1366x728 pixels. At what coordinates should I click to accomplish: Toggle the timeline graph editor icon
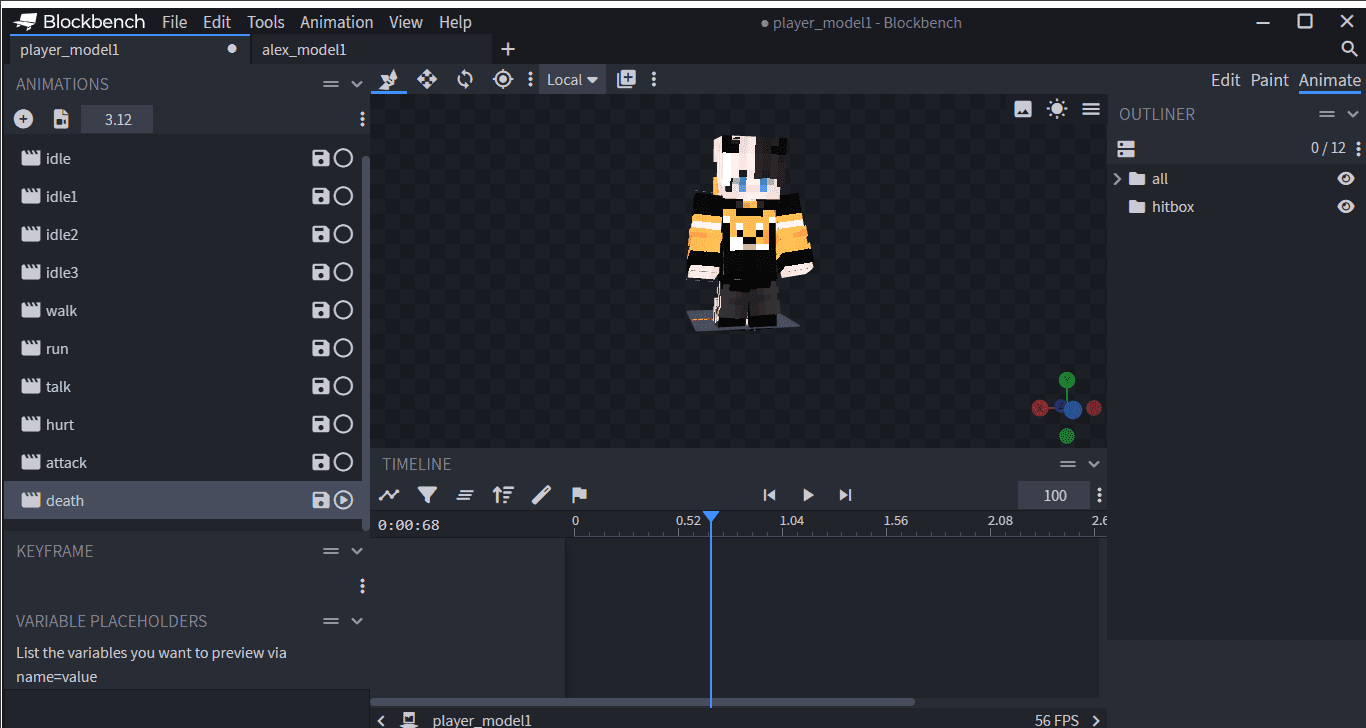tap(389, 495)
